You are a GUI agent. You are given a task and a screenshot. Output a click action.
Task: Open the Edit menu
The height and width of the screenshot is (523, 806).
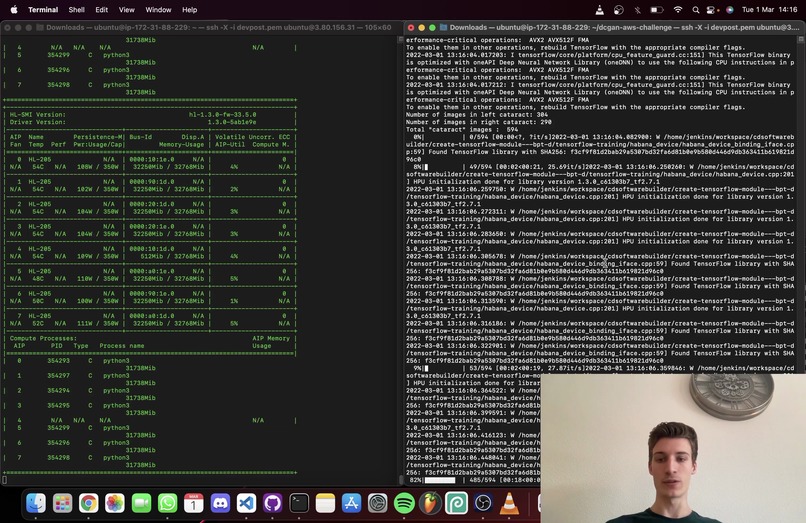pyautogui.click(x=102, y=10)
